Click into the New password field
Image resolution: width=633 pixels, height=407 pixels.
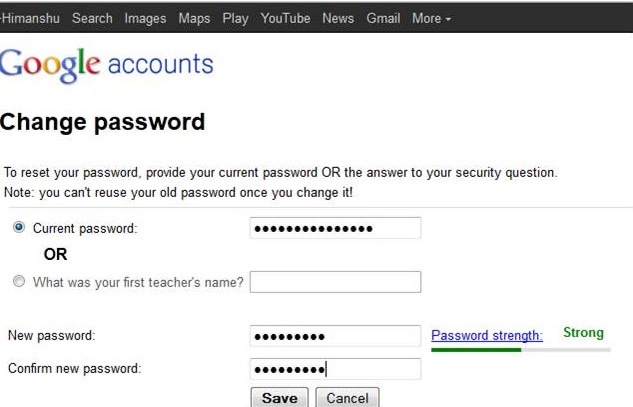335,336
